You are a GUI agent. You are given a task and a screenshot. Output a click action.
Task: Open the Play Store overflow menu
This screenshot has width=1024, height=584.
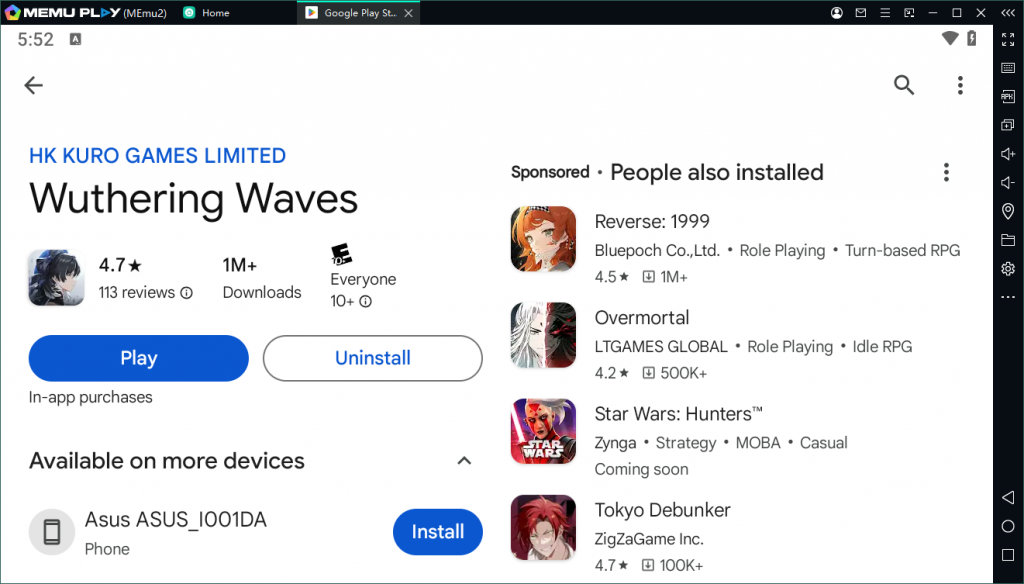960,85
